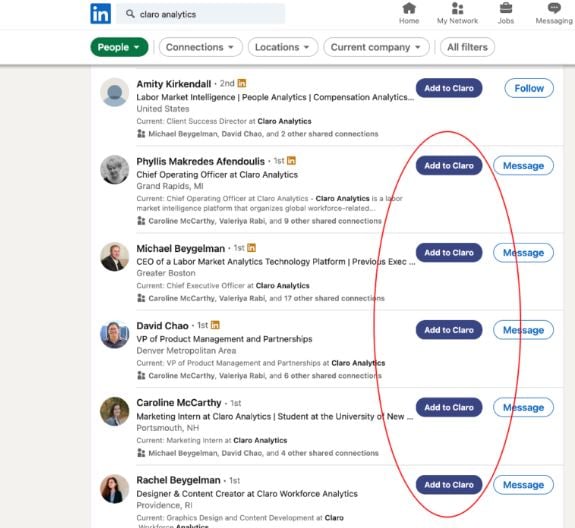Screen dimensions: 575x528
Task: Click 'Chief Operating Officer at Claro Analytics' headline
Action: (x=217, y=175)
